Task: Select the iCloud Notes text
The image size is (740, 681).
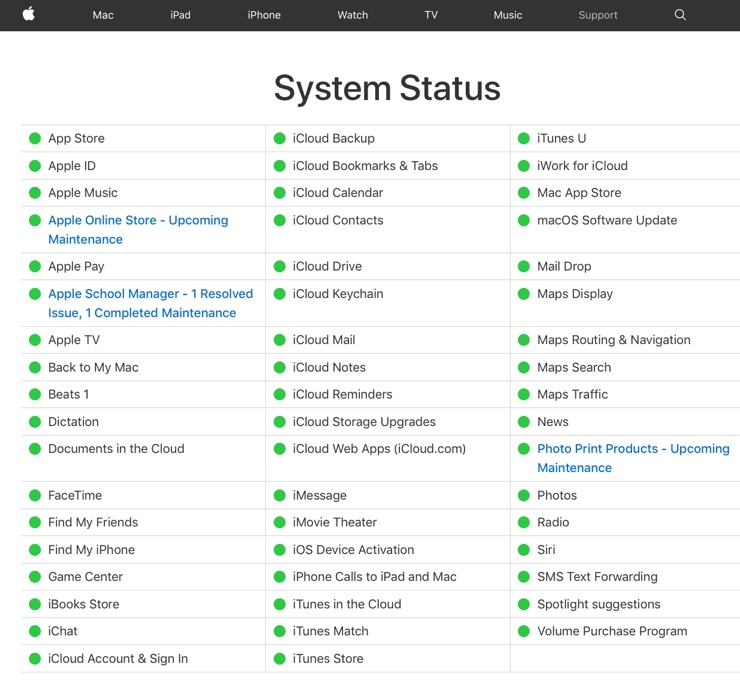Action: coord(329,367)
